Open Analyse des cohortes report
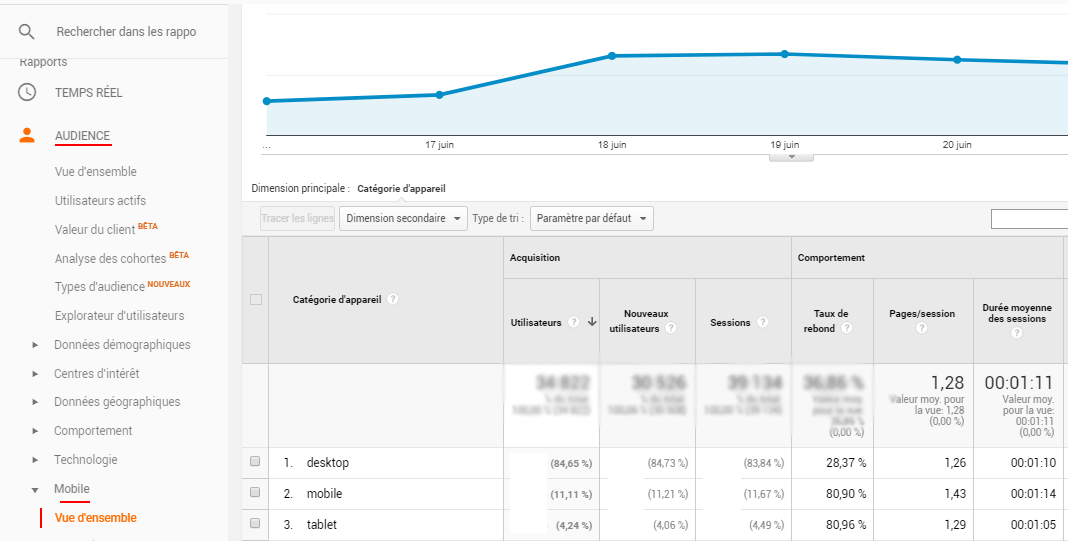The image size is (1068, 541). coord(111,258)
